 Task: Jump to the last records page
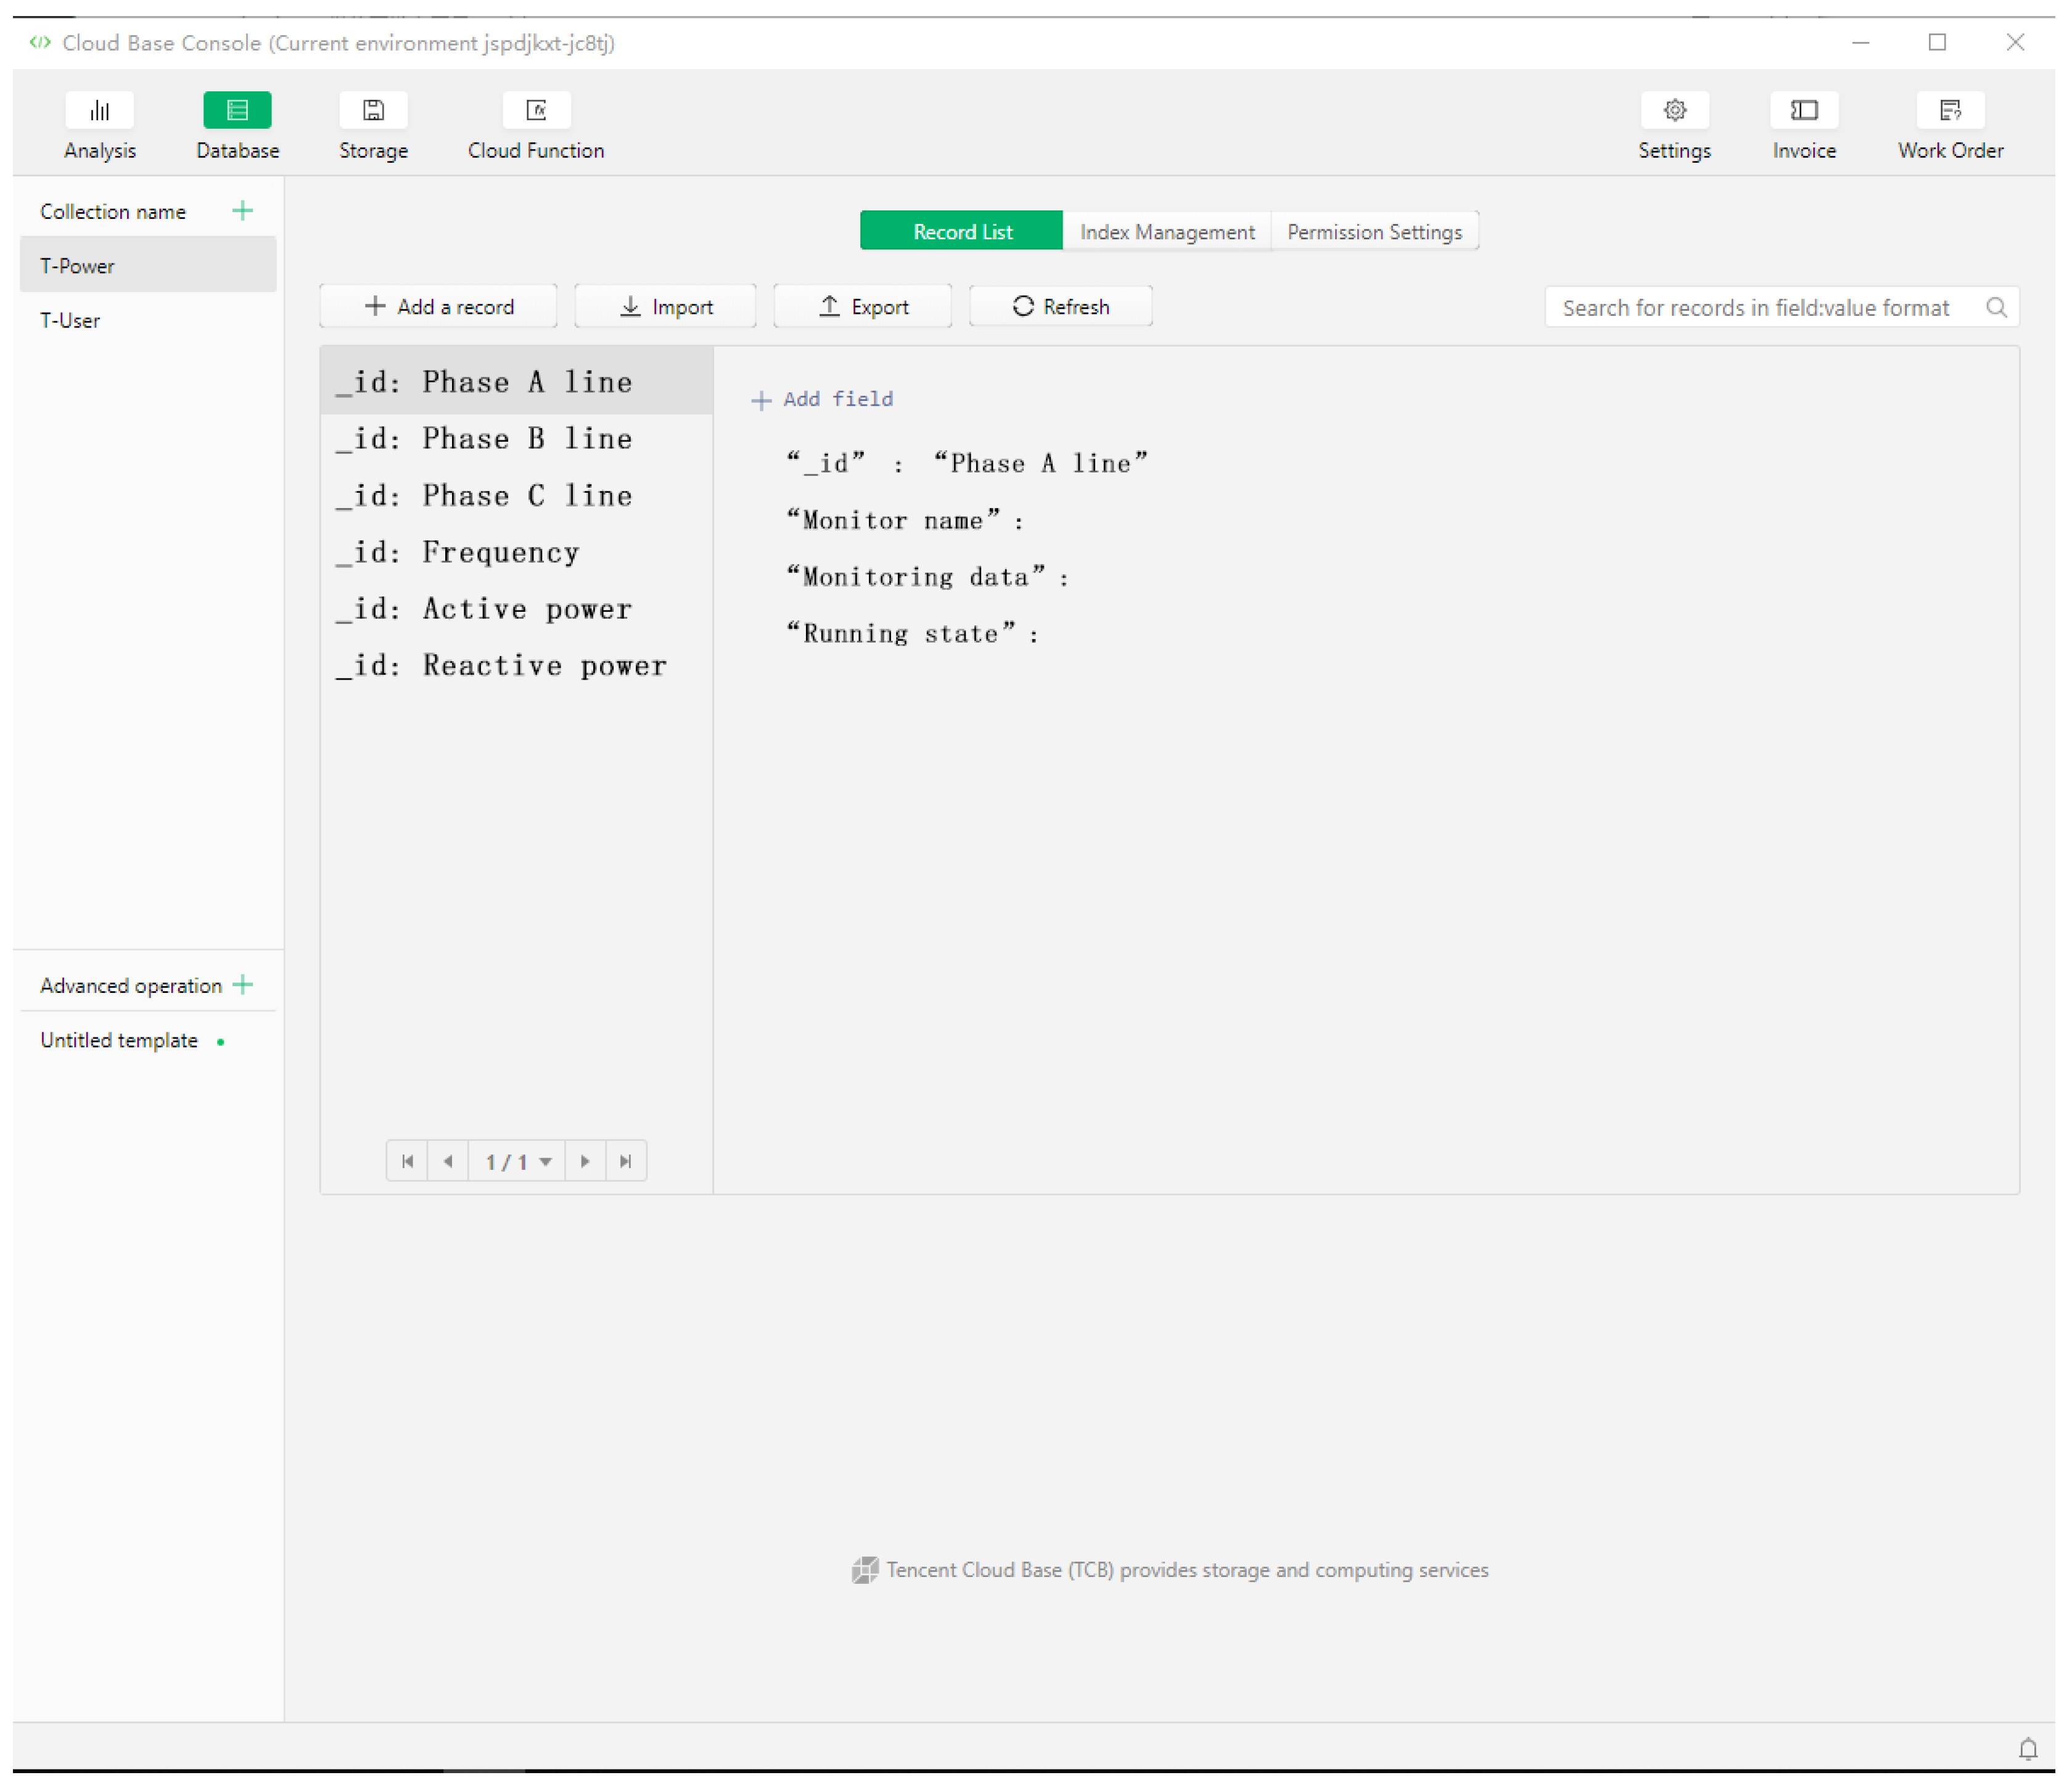click(x=626, y=1161)
